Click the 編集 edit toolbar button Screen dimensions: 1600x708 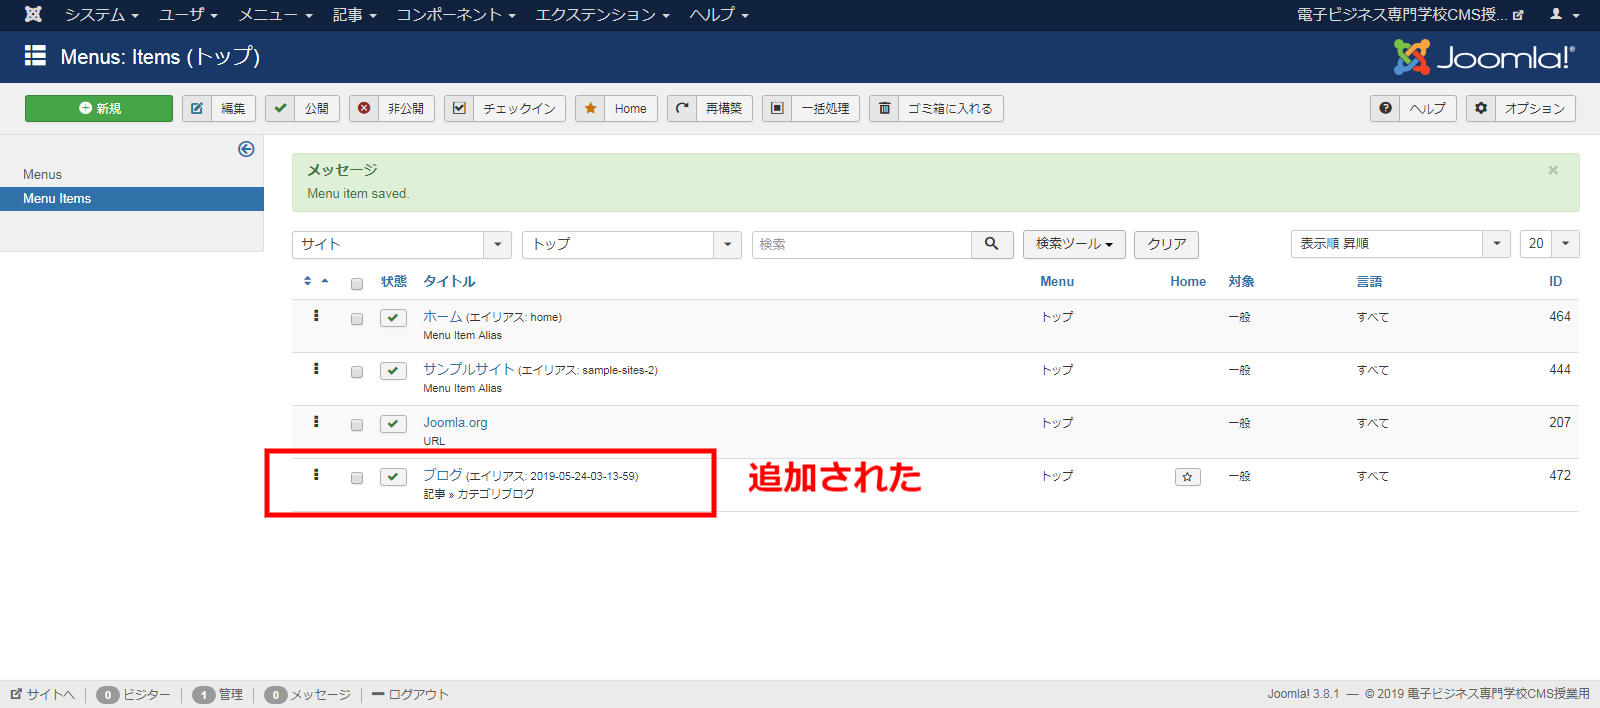coord(219,108)
